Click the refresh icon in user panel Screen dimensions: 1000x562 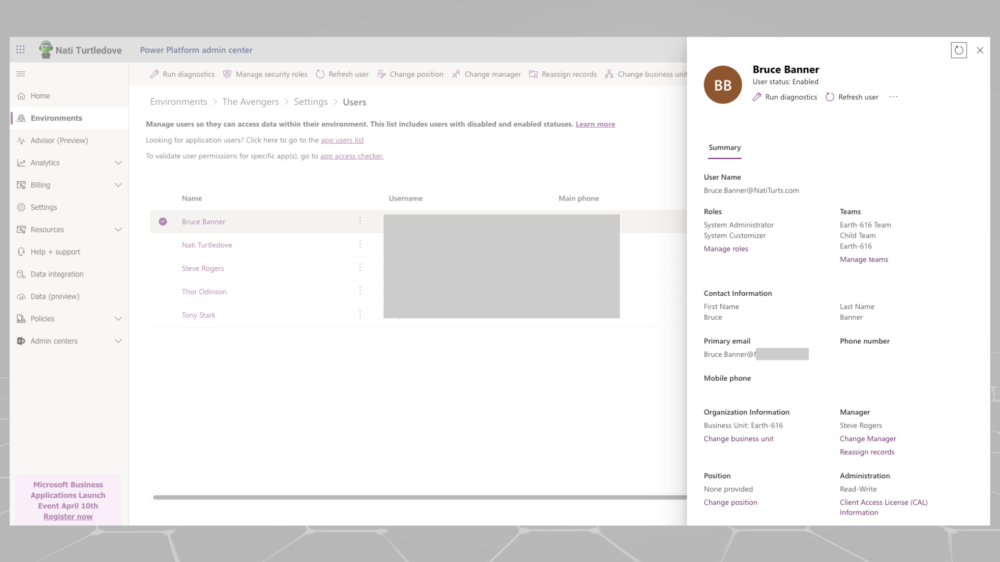pyautogui.click(x=958, y=50)
